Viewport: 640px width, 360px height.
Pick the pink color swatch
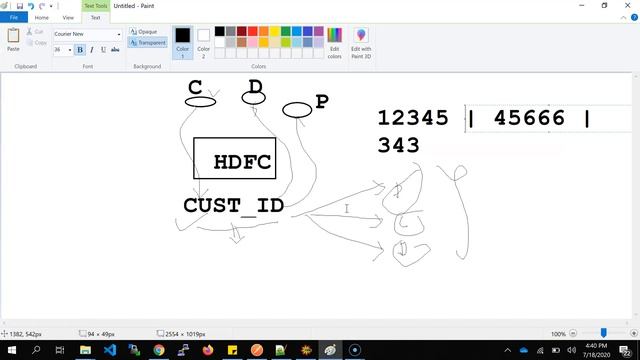(x=253, y=42)
